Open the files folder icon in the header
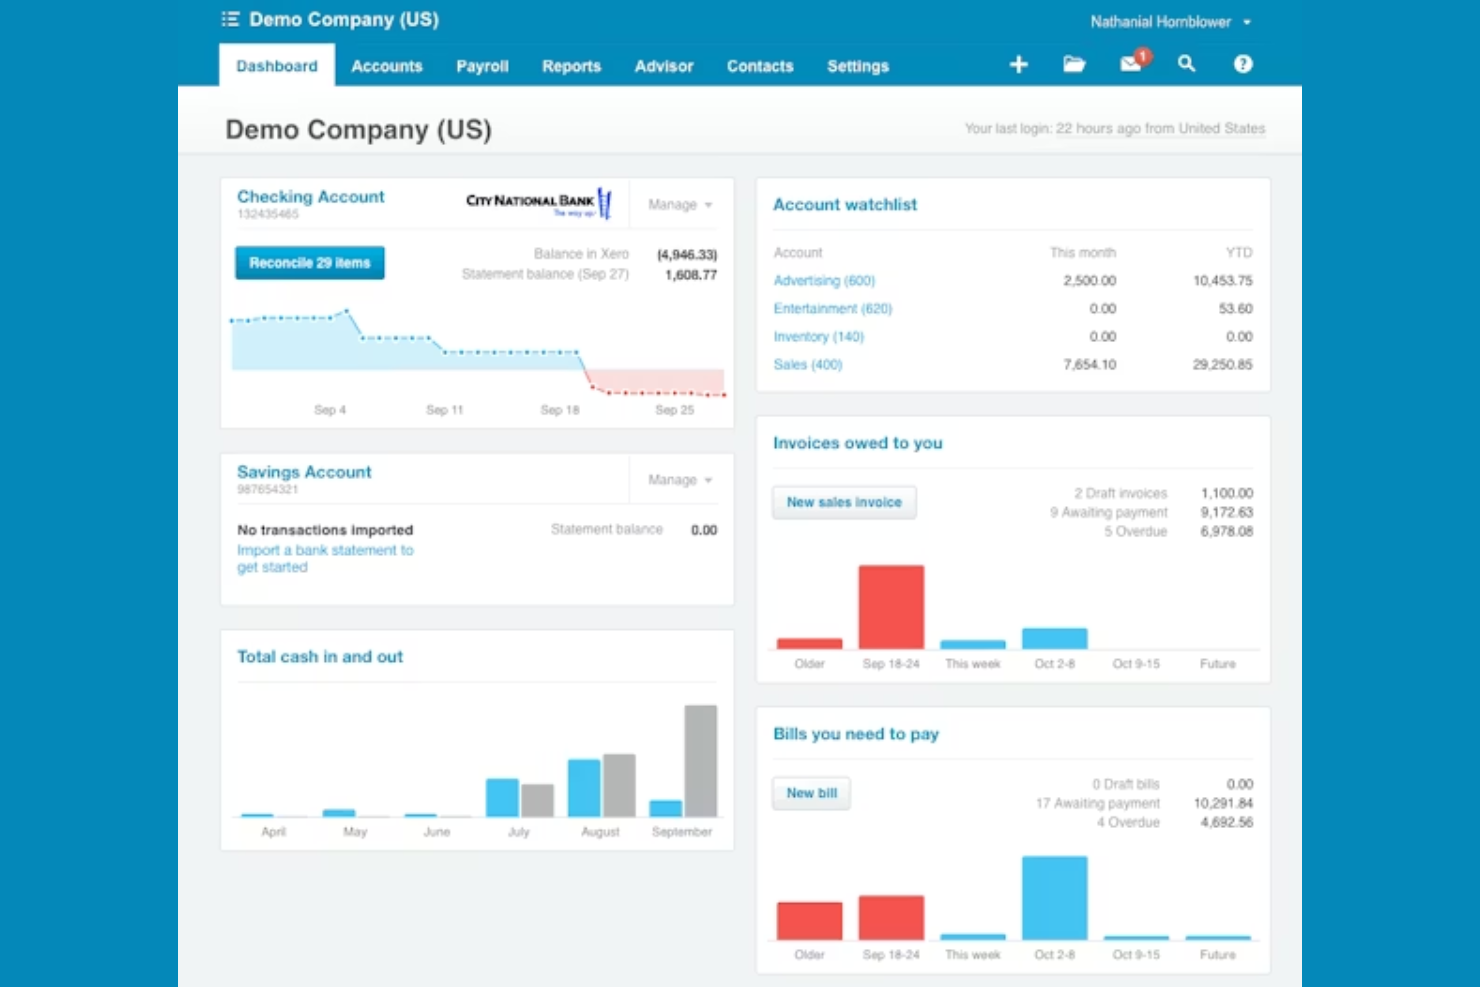1480x987 pixels. coord(1074,64)
